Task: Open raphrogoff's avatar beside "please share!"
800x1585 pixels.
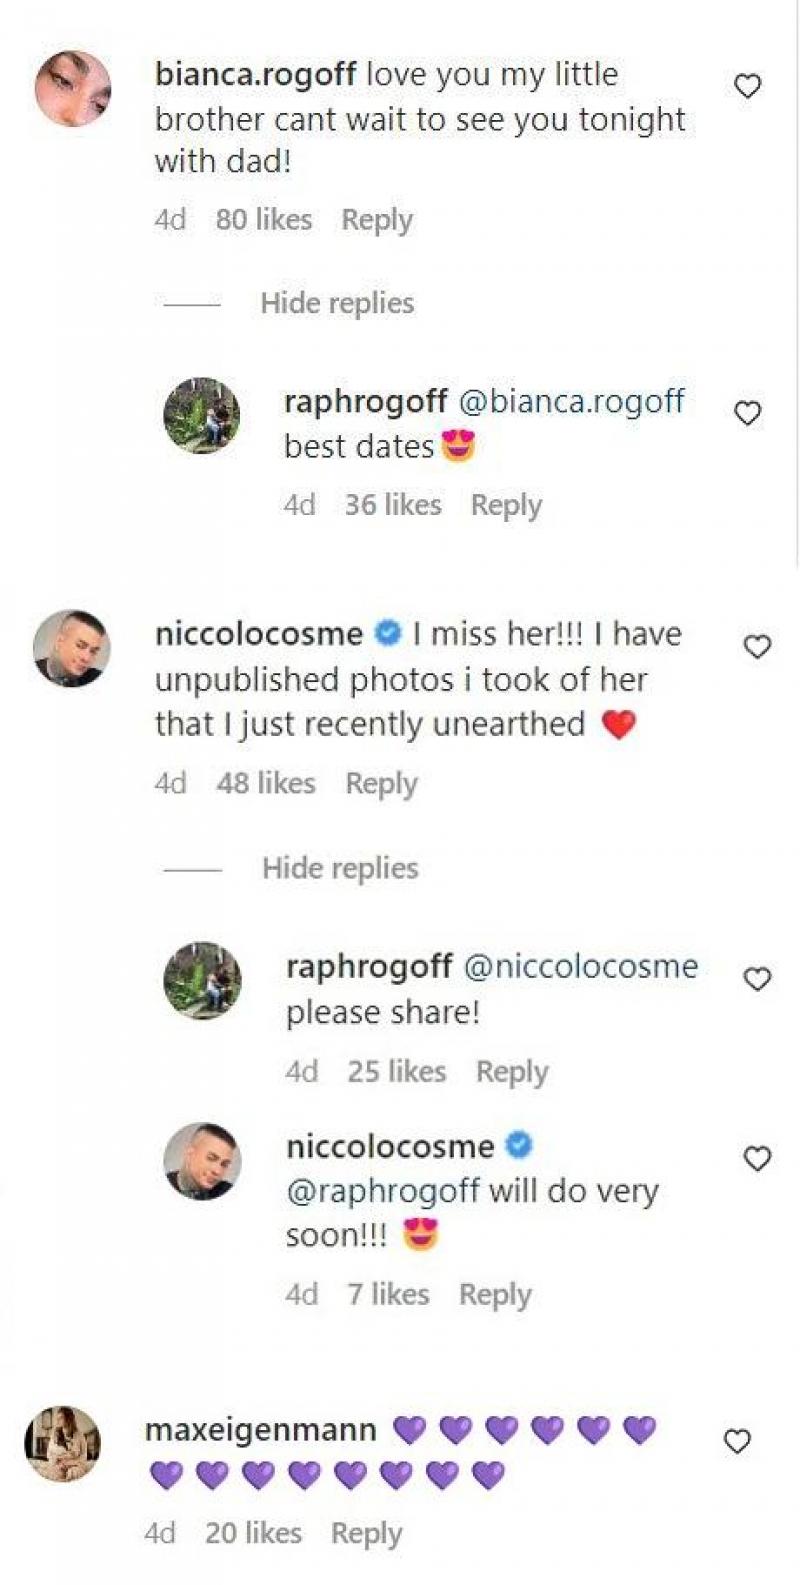Action: [203, 980]
